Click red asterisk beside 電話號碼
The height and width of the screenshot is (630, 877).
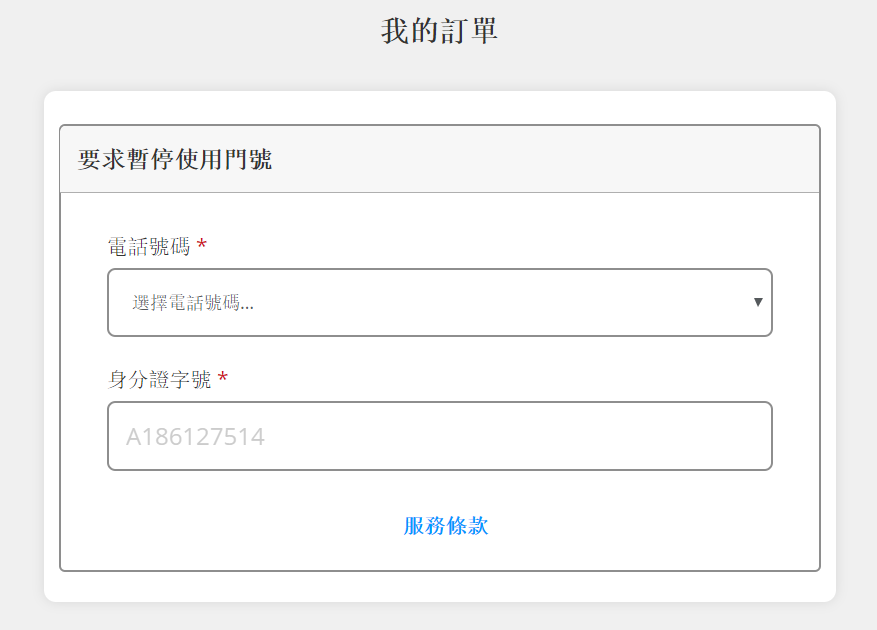202,245
